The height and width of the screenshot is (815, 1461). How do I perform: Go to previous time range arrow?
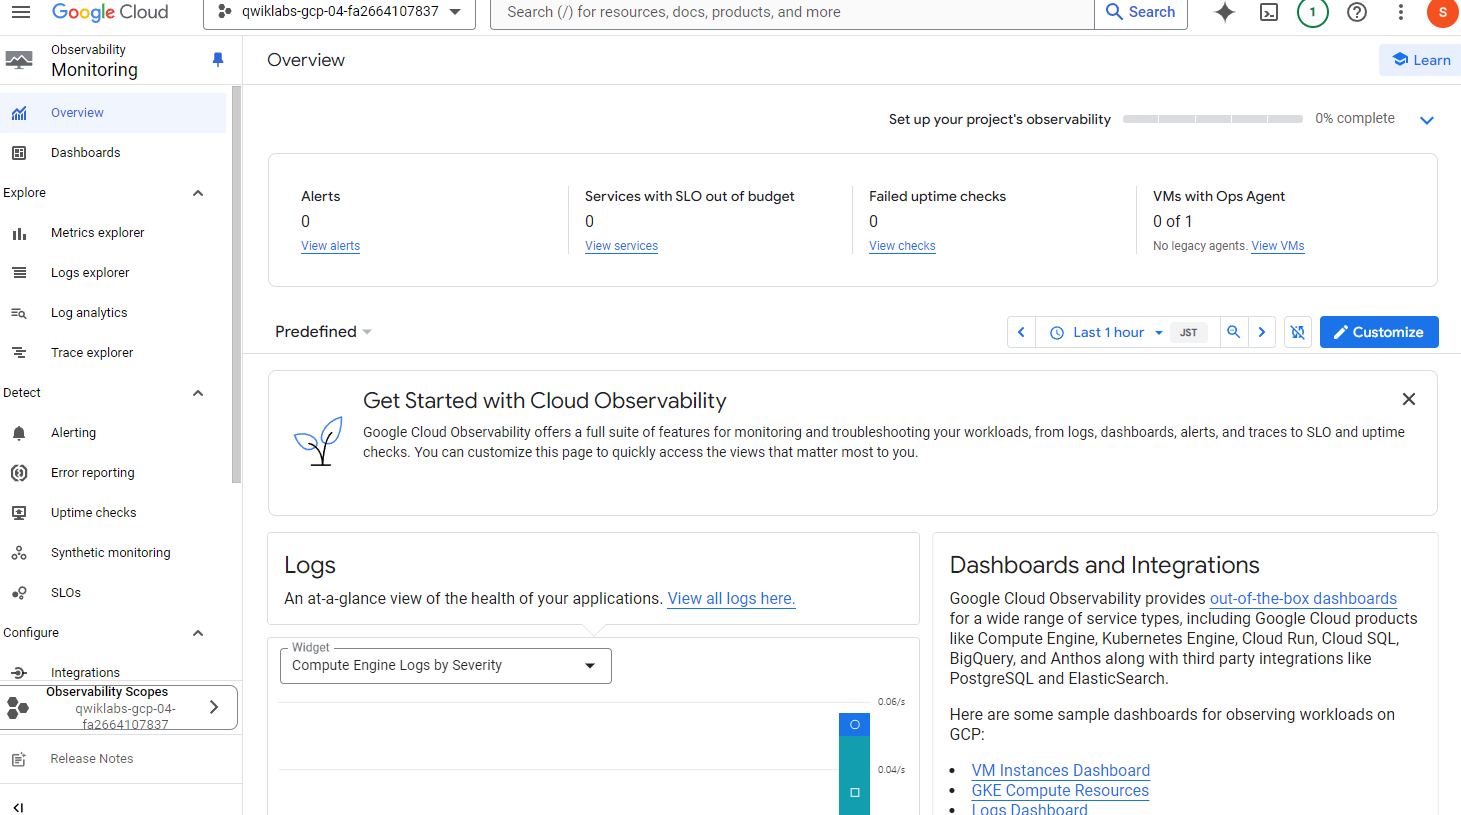1021,333
